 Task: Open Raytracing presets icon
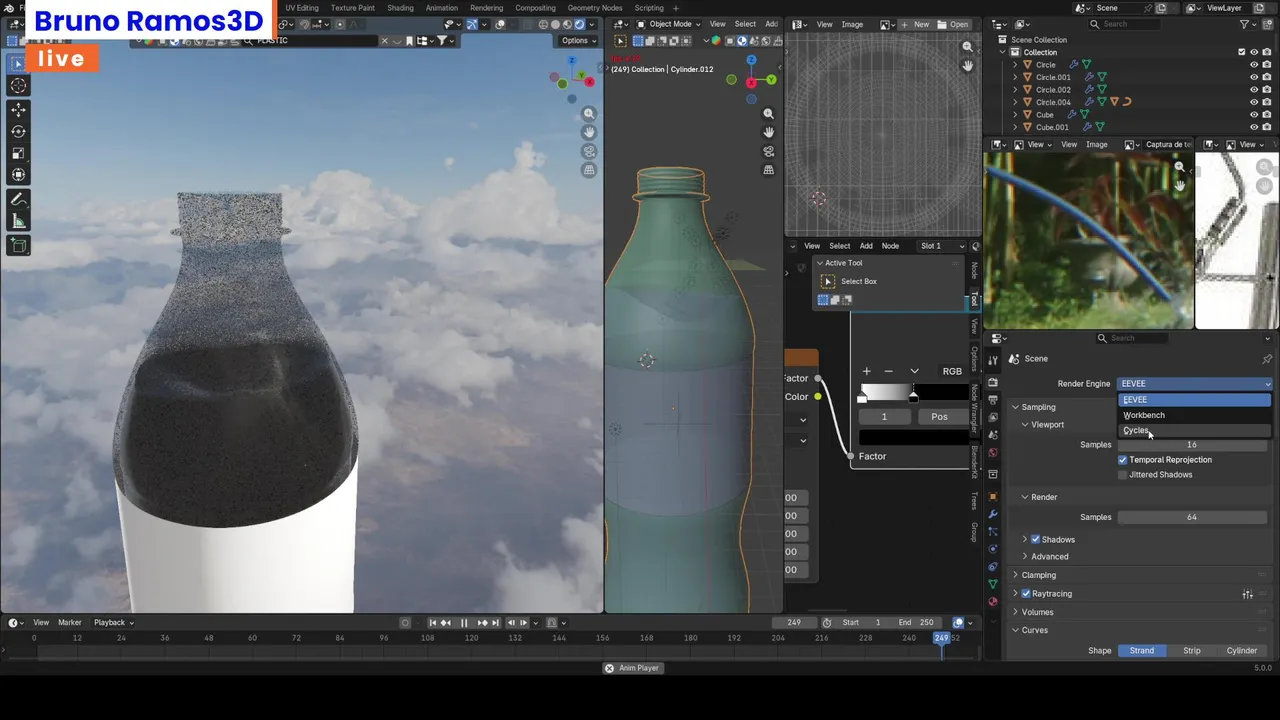(1248, 594)
